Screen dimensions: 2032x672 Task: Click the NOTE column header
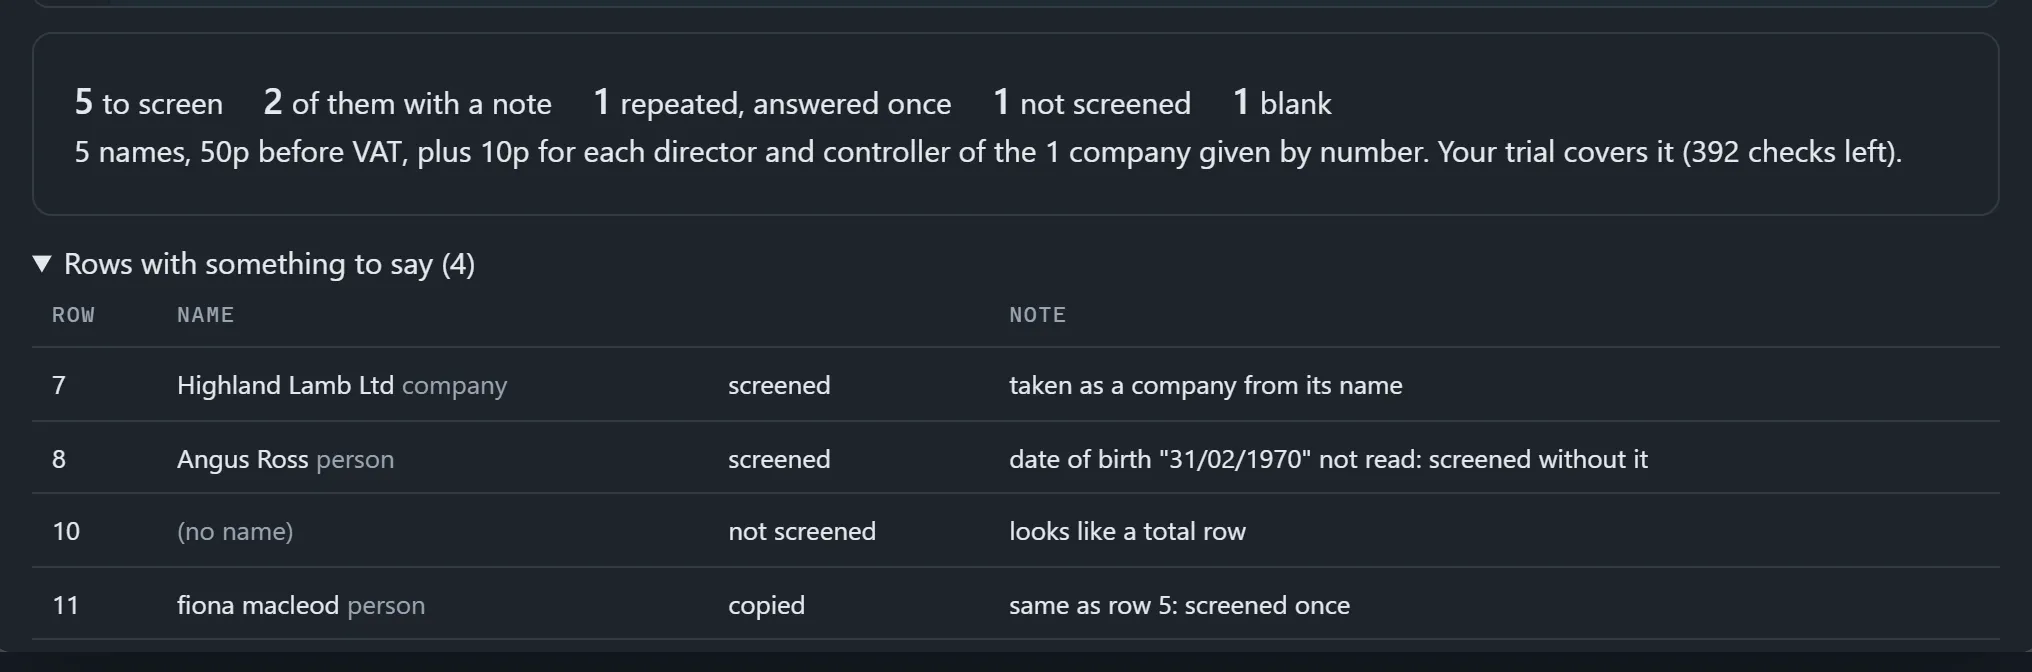point(1037,315)
